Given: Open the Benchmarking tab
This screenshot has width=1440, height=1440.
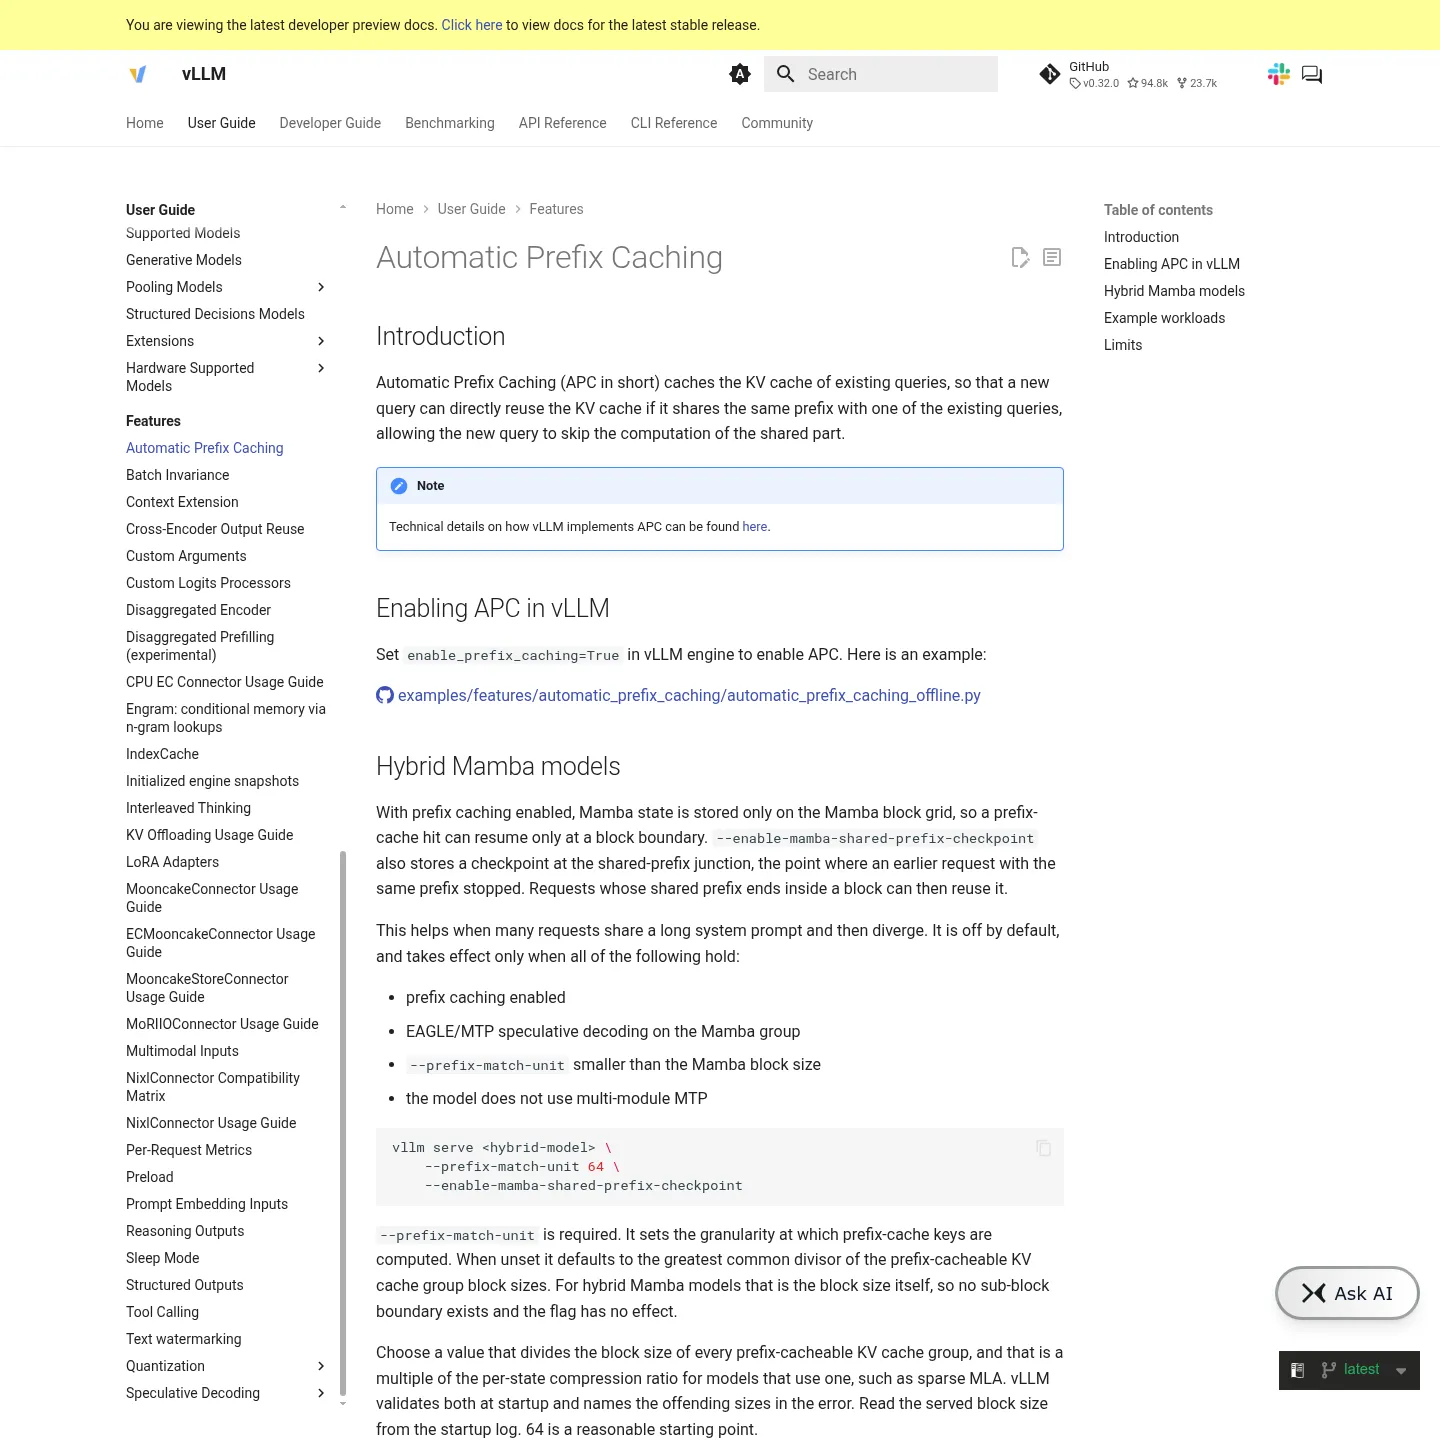Looking at the screenshot, I should 450,123.
